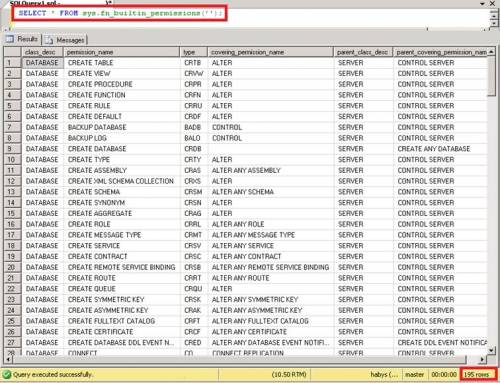Select the CREATE FULLTEXT CATALOG cell
This screenshot has height=383, width=500.
pos(122,321)
